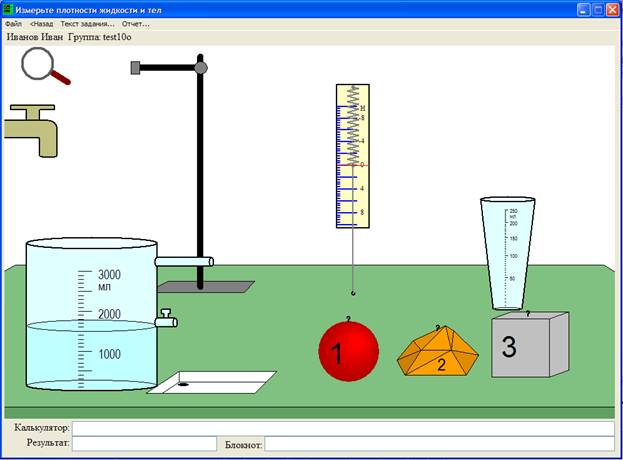Select the magnifying glass tool
This screenshot has height=460, width=623.
click(45, 66)
